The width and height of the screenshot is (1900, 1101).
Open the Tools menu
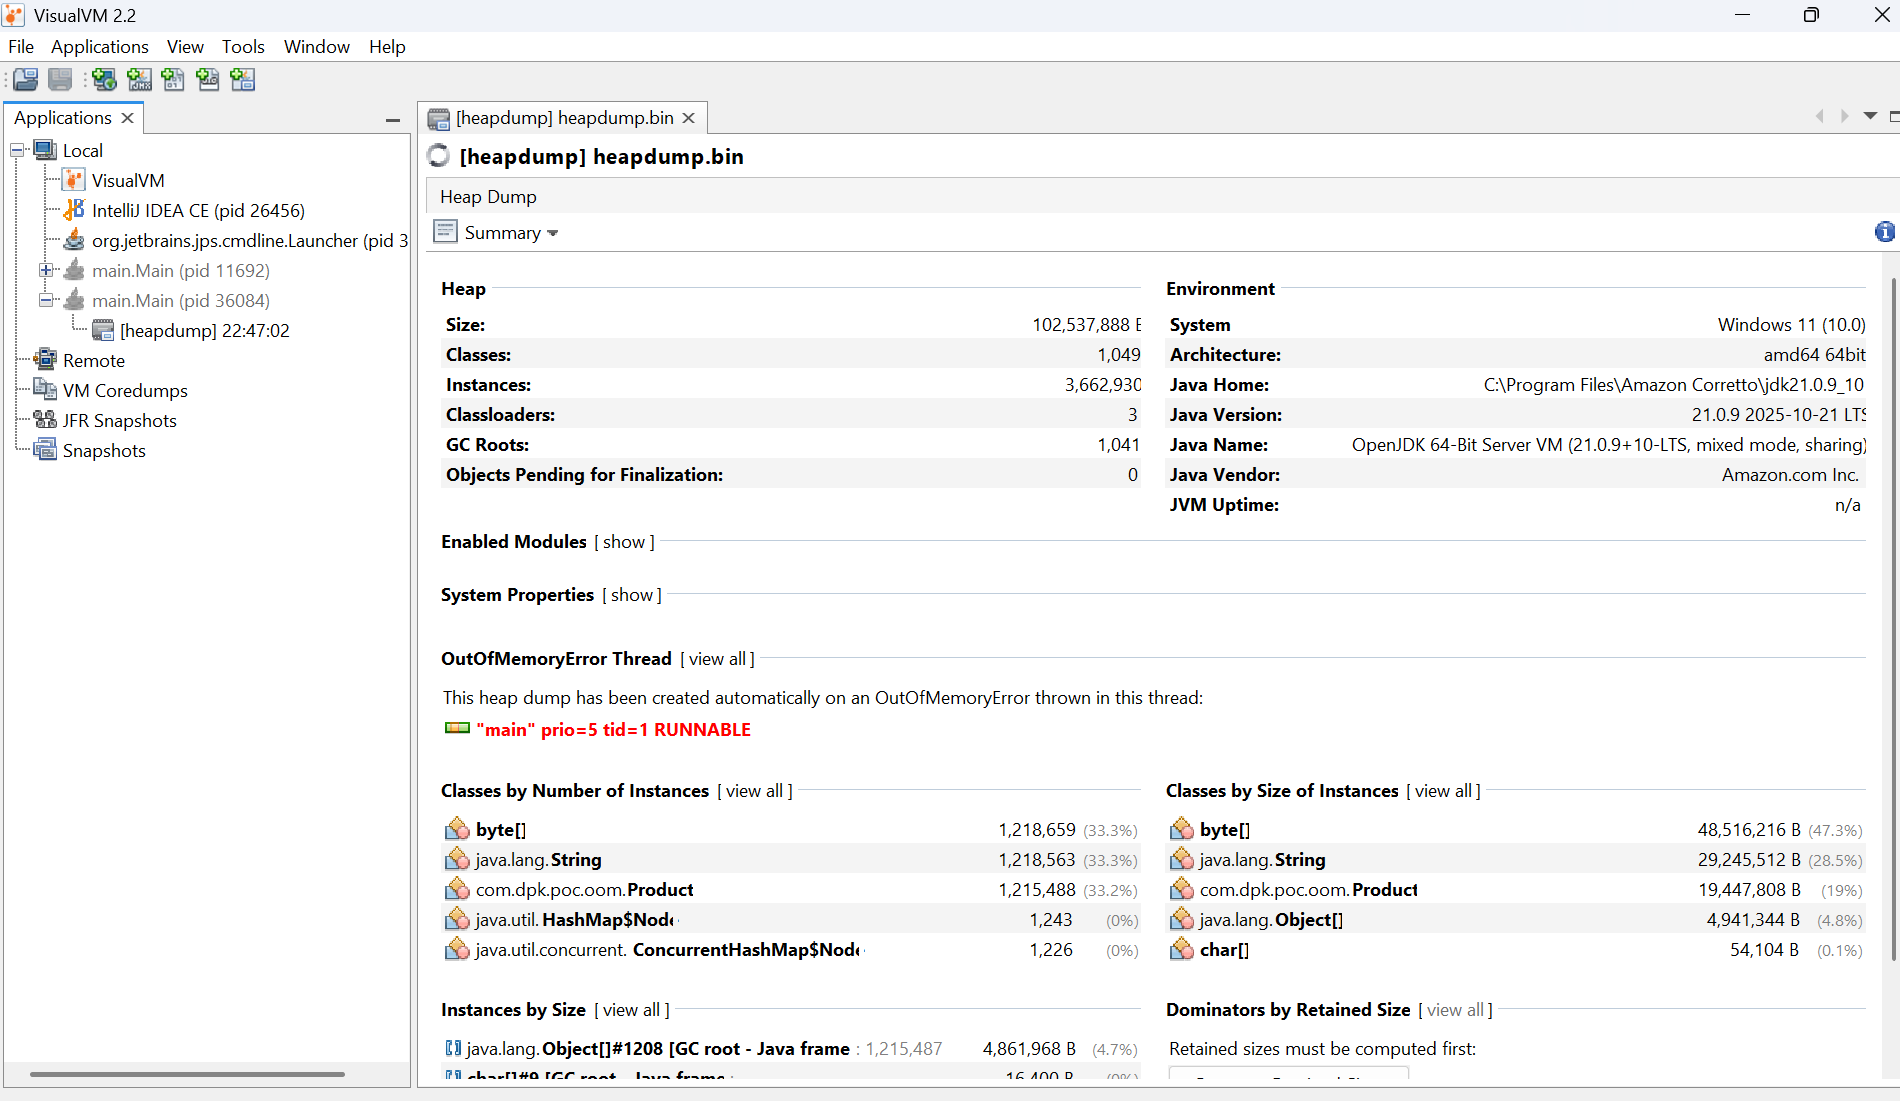(243, 47)
